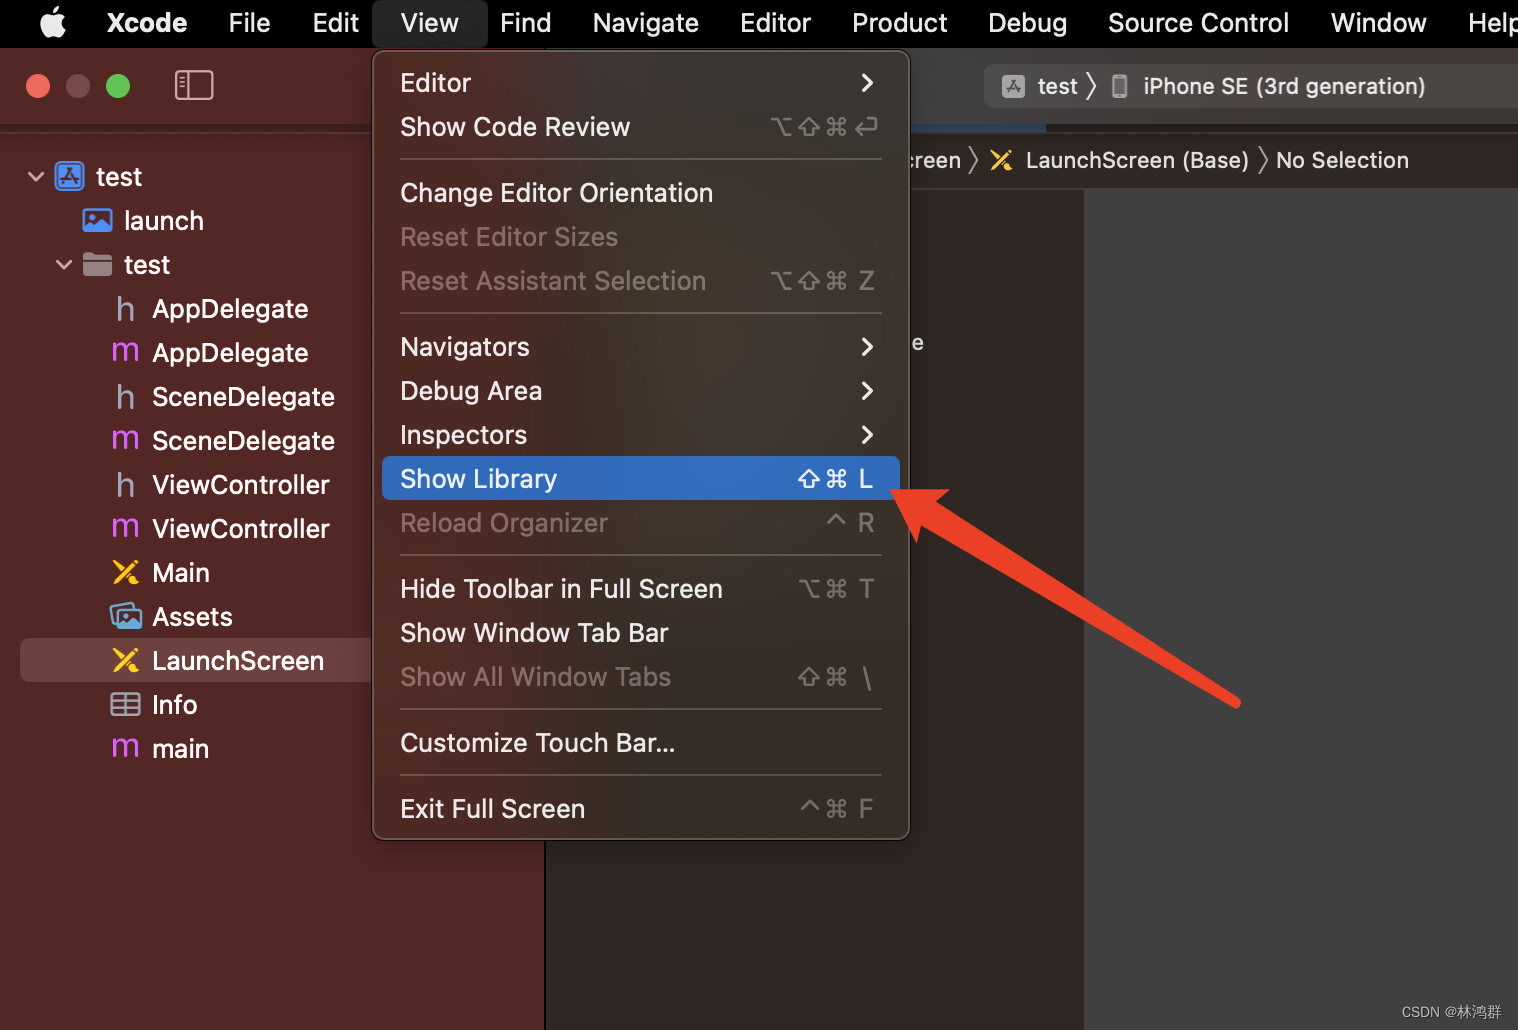
Task: Click AppDelegate header file h icon
Action: (x=125, y=308)
